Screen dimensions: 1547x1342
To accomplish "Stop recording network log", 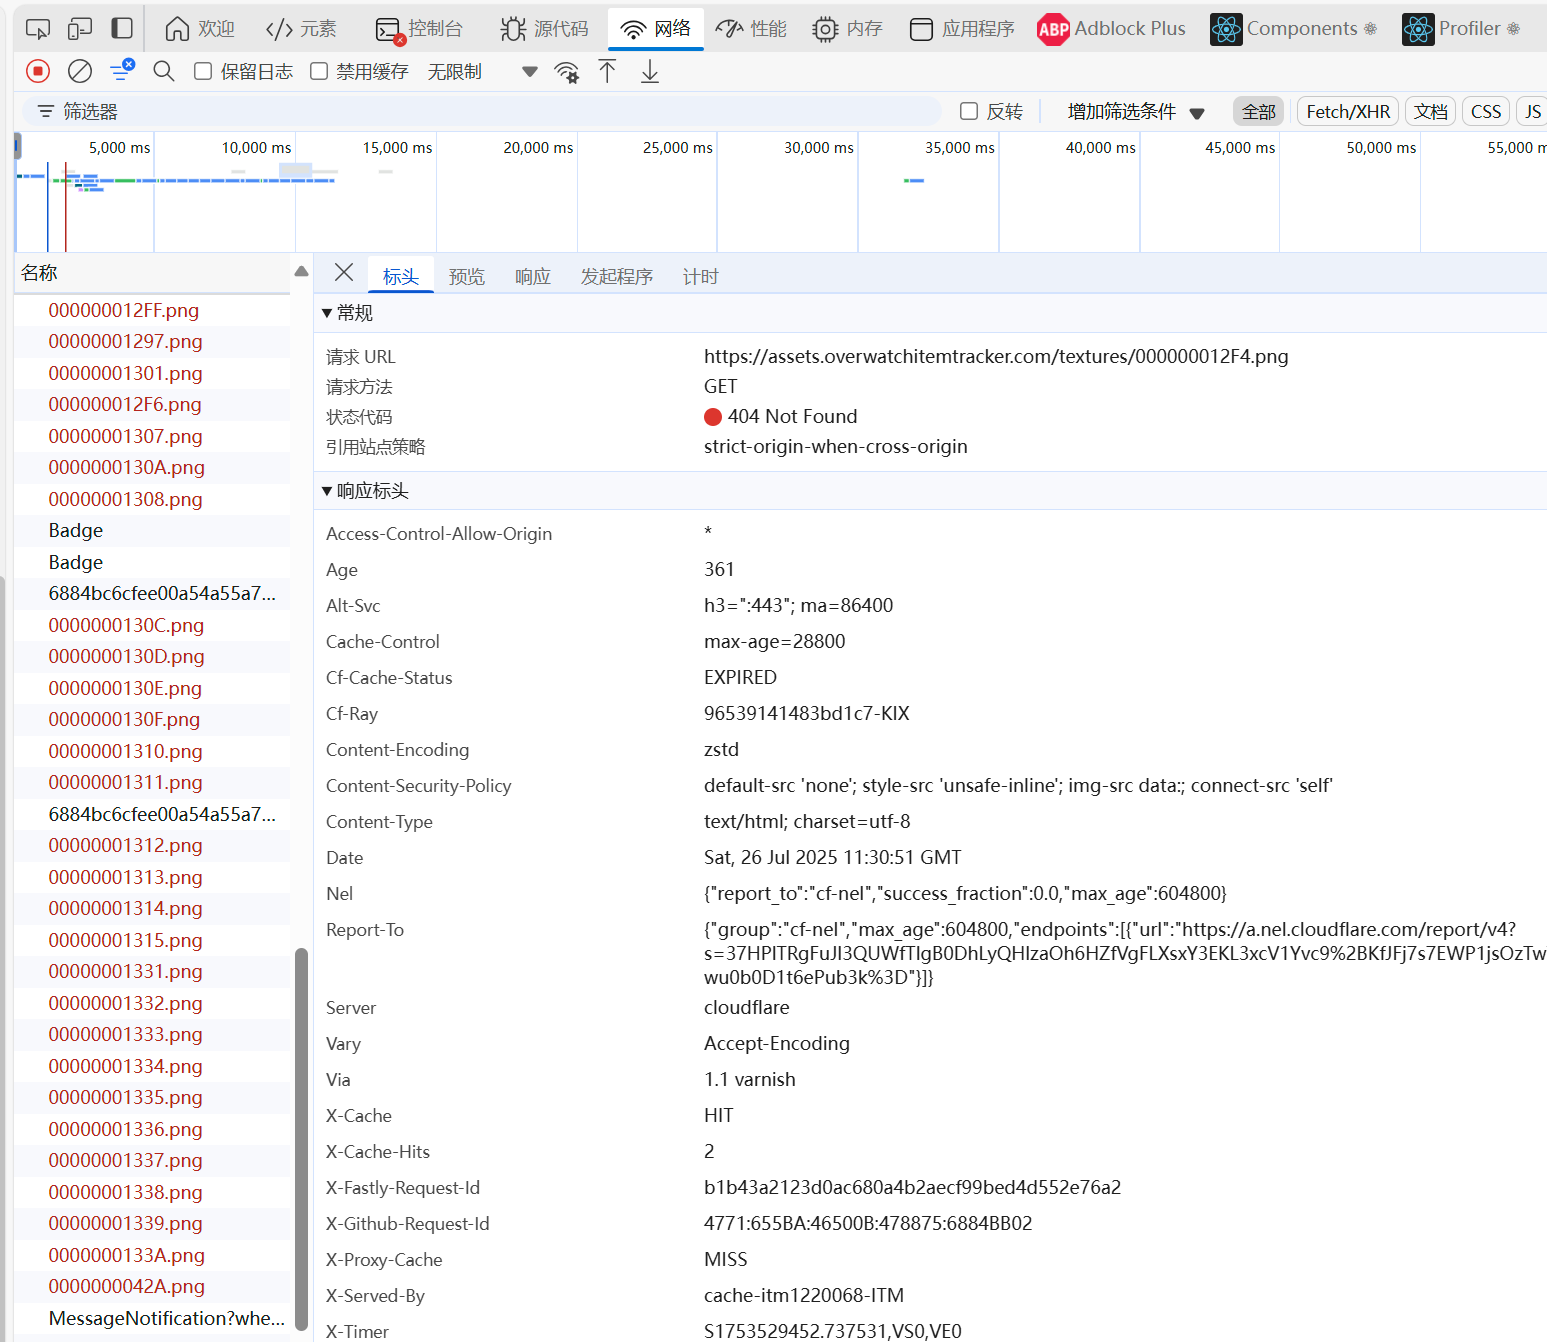I will click(x=38, y=71).
